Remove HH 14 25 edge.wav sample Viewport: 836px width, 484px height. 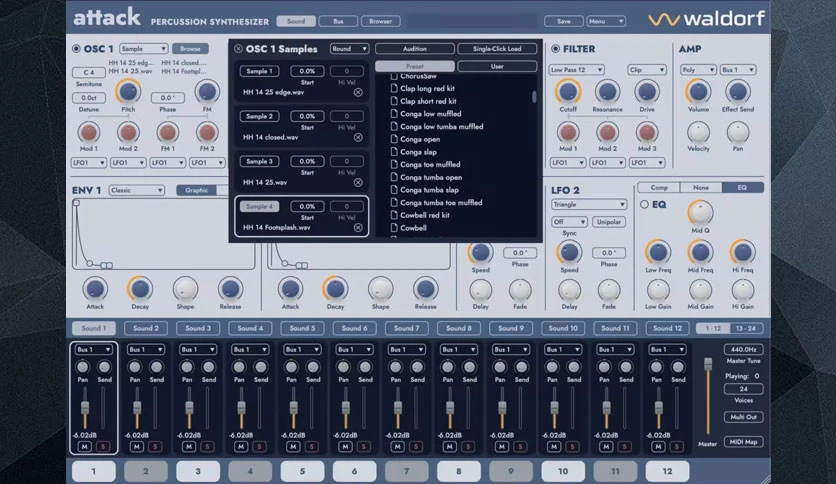click(x=358, y=92)
